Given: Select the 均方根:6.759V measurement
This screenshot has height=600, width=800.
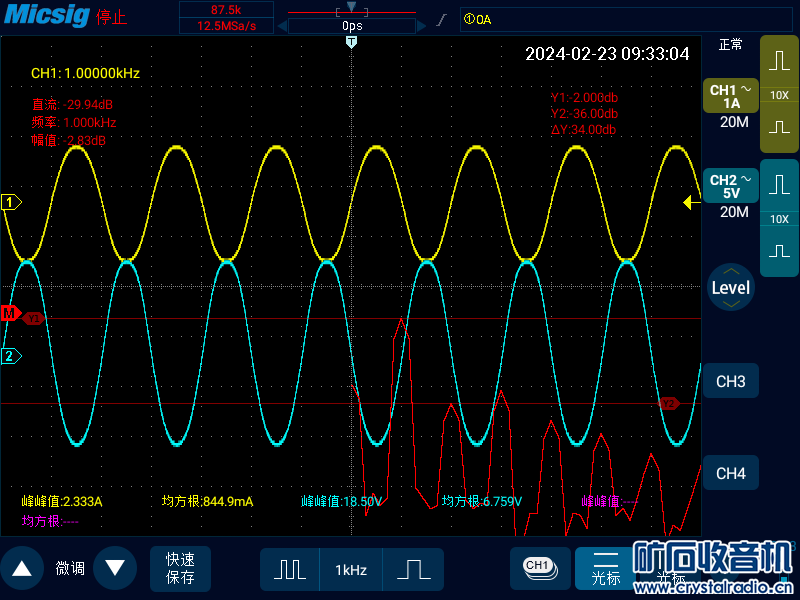Looking at the screenshot, I should [482, 502].
